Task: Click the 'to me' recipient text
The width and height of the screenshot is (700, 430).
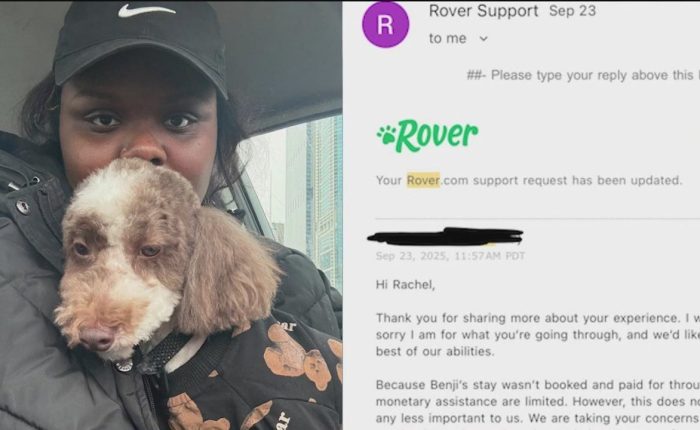Action: tap(447, 39)
